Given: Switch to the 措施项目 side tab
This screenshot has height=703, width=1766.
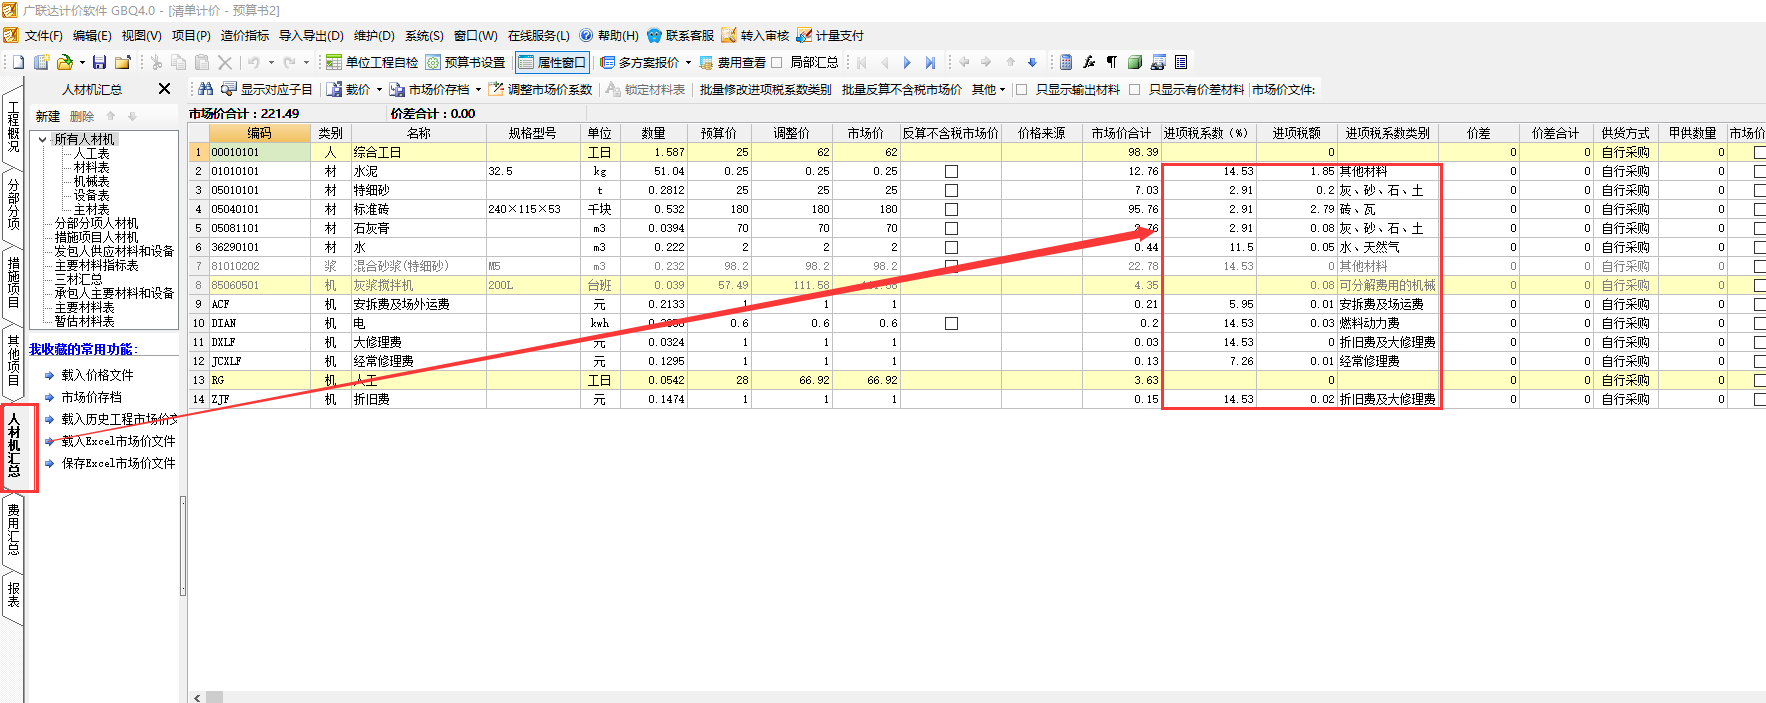Looking at the screenshot, I should [x=13, y=282].
